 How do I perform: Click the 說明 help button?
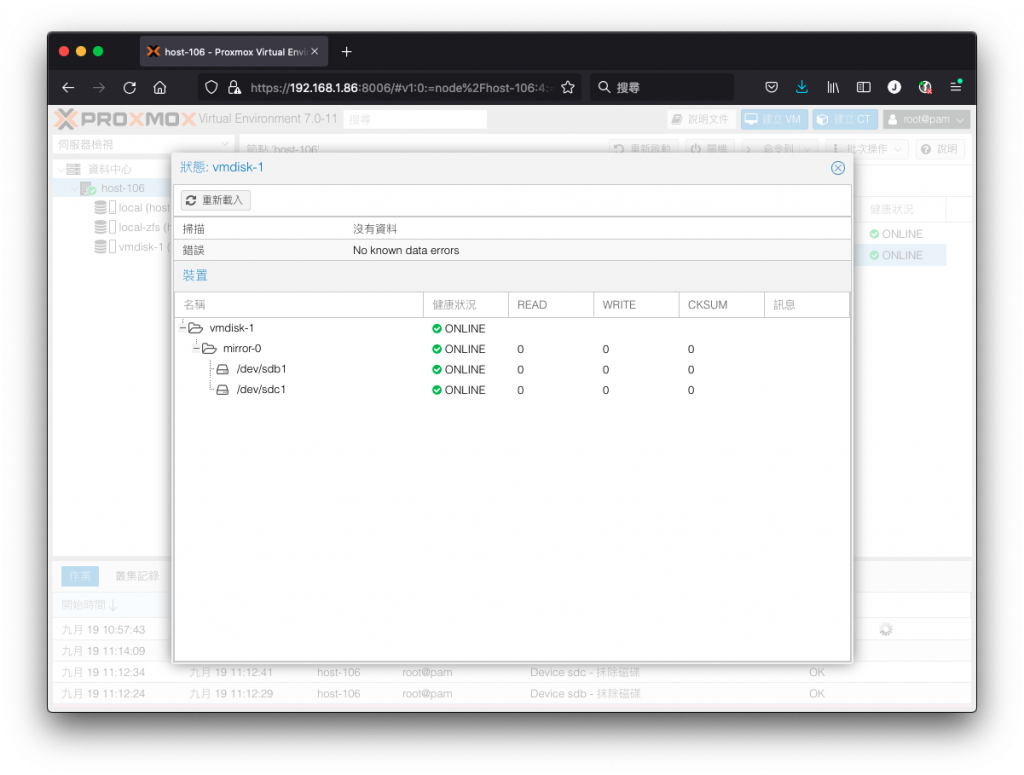pyautogui.click(x=940, y=149)
